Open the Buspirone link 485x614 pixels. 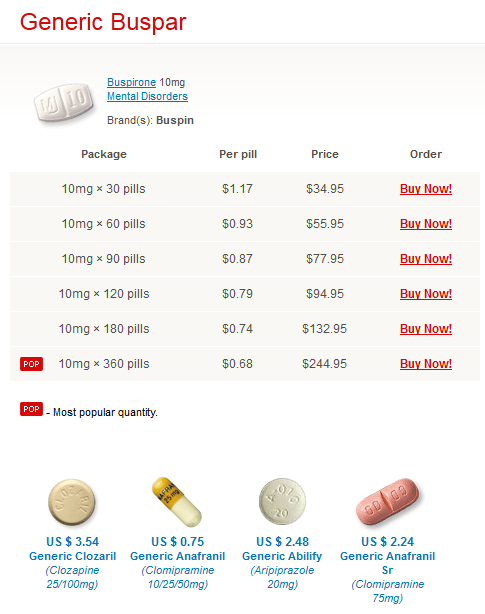point(132,82)
